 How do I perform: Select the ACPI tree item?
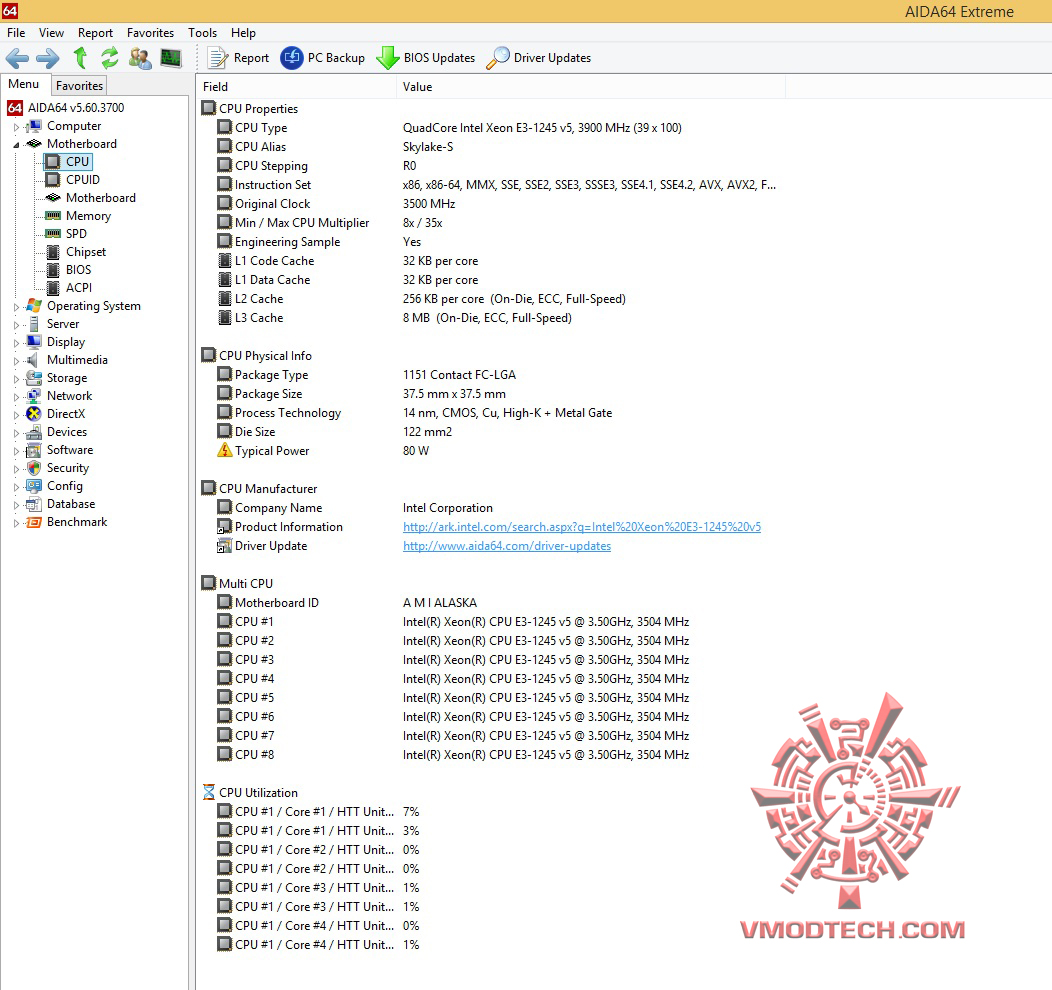(x=78, y=288)
